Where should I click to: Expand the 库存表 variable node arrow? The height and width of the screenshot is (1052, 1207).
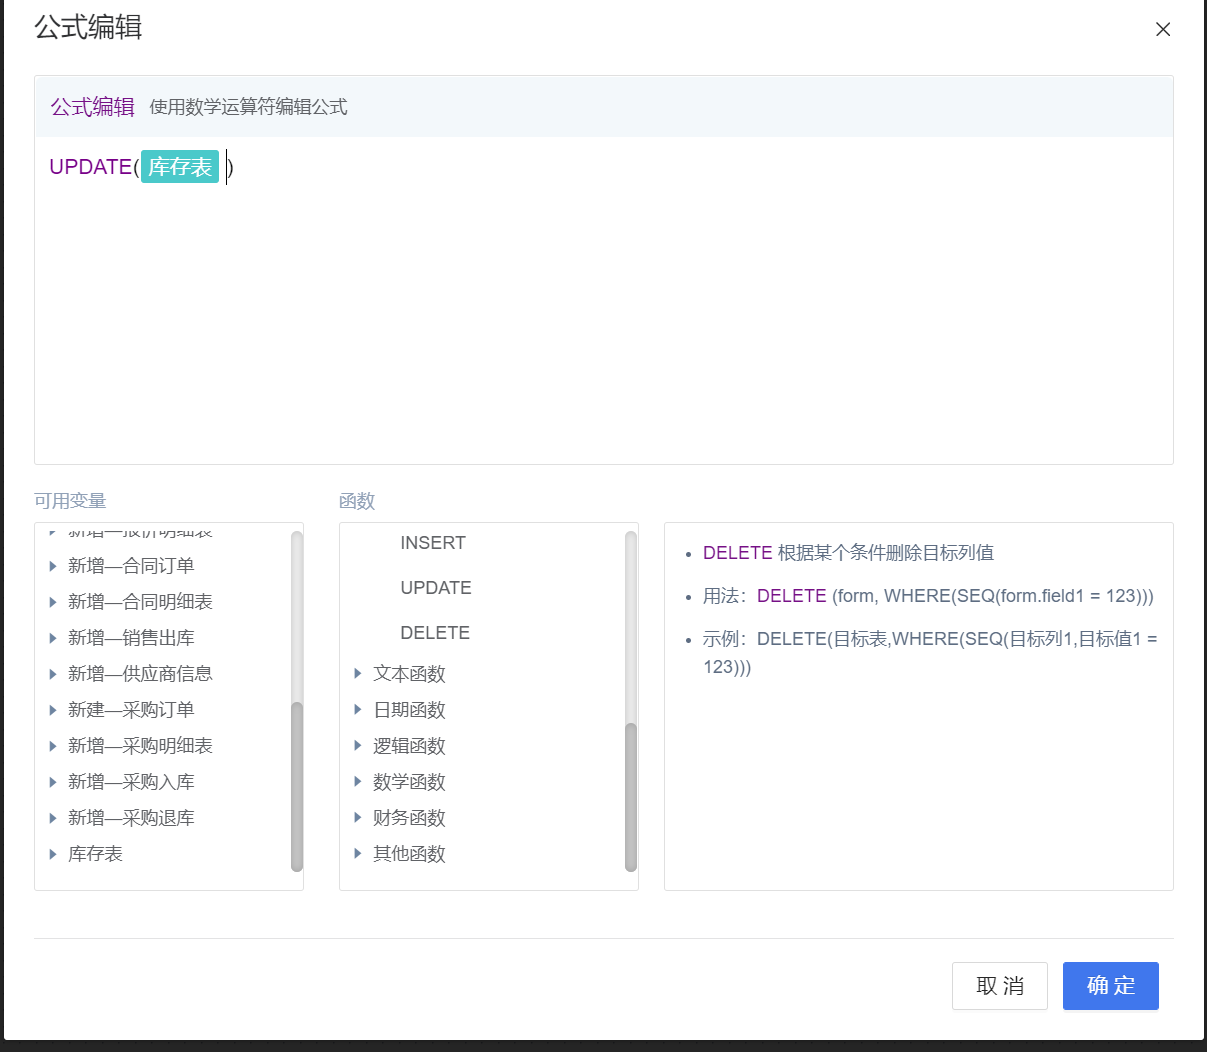(53, 854)
